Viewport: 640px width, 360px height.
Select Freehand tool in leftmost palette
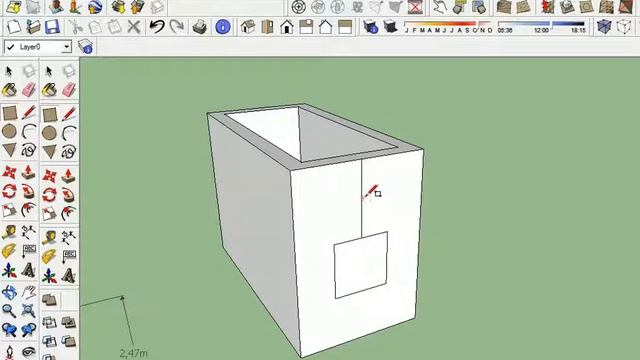[x=29, y=150]
